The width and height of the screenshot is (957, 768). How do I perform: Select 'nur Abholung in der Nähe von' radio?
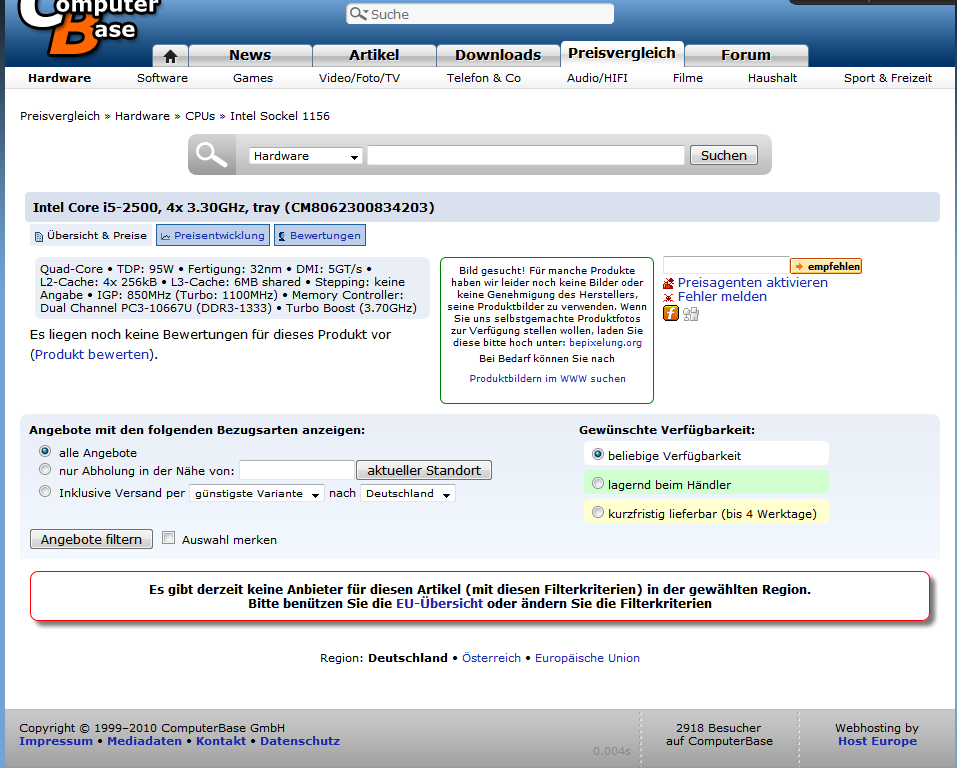pos(45,469)
